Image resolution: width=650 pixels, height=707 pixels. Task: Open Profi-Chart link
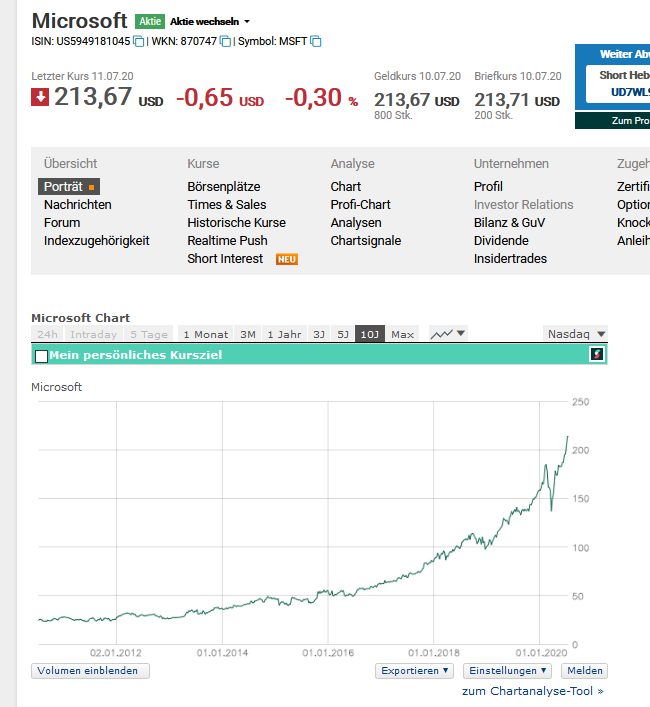[360, 205]
